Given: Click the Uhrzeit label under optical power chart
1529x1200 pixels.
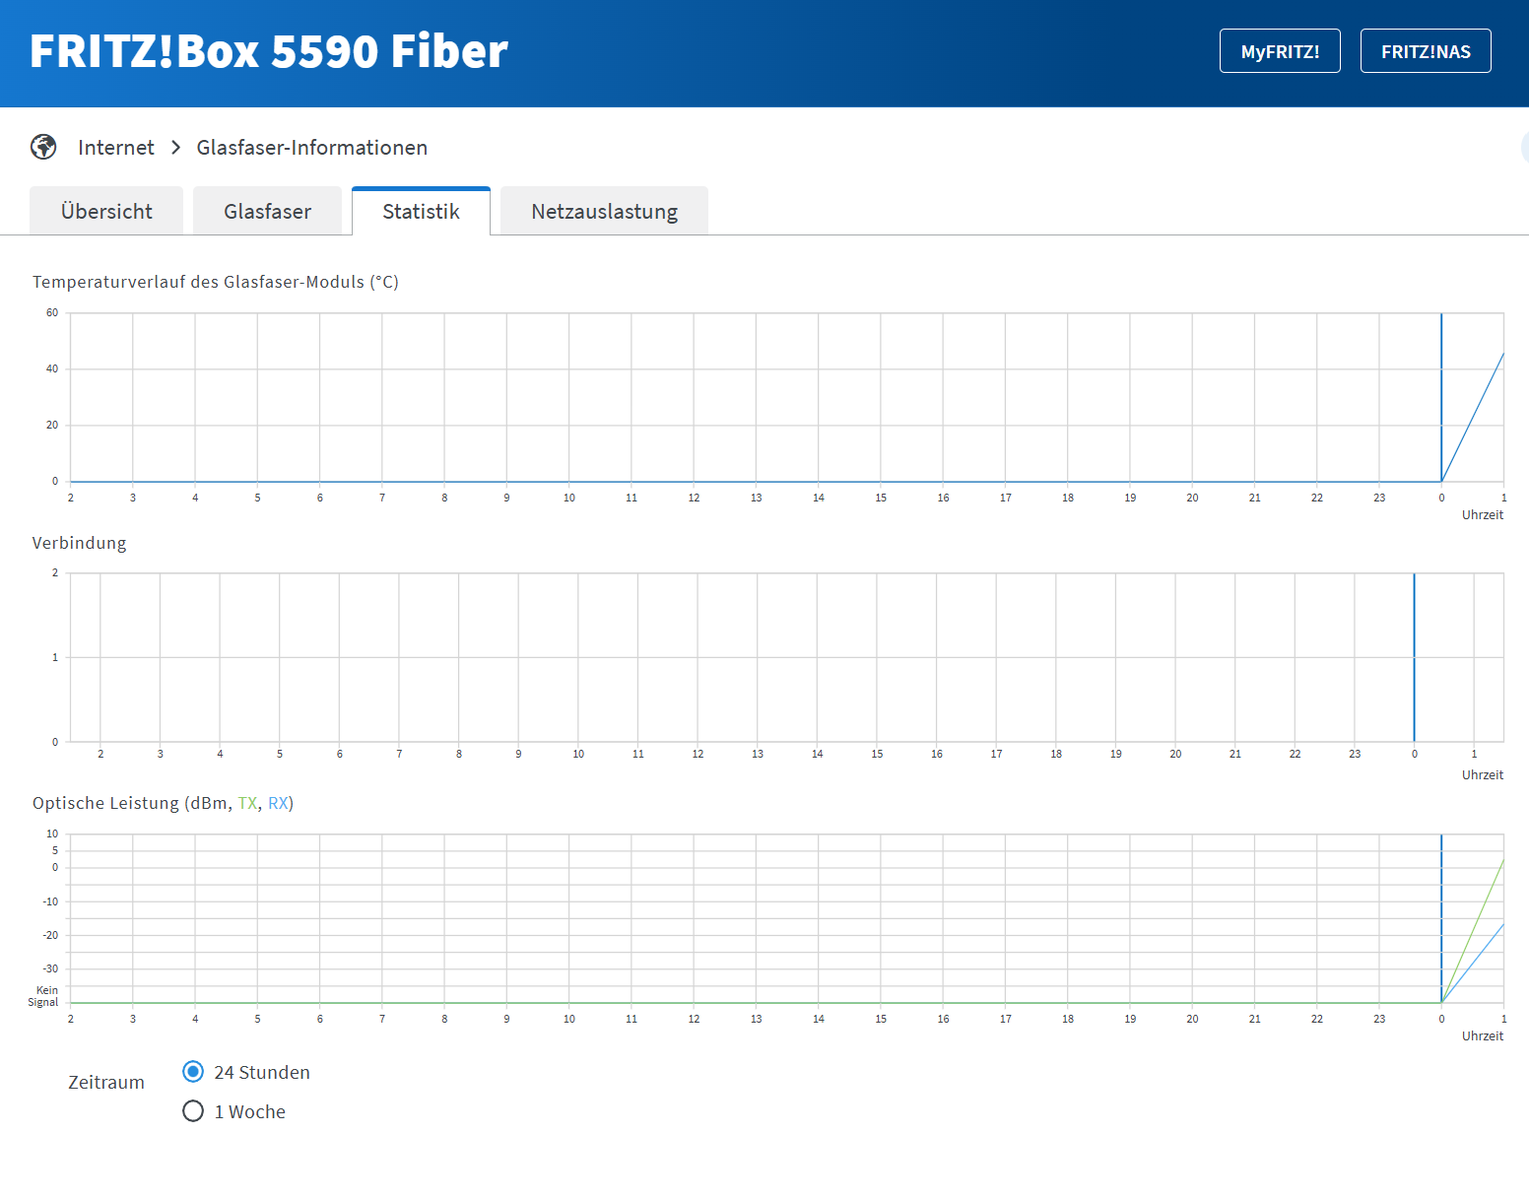Looking at the screenshot, I should 1482,1036.
